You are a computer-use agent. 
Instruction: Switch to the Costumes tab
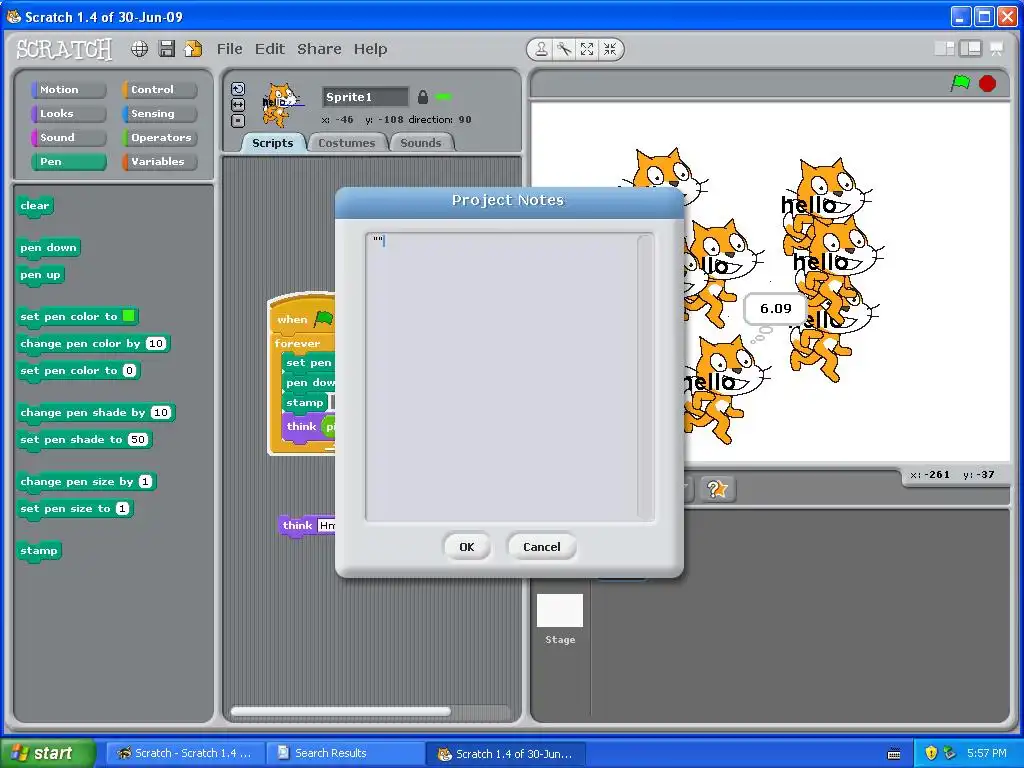tap(346, 143)
